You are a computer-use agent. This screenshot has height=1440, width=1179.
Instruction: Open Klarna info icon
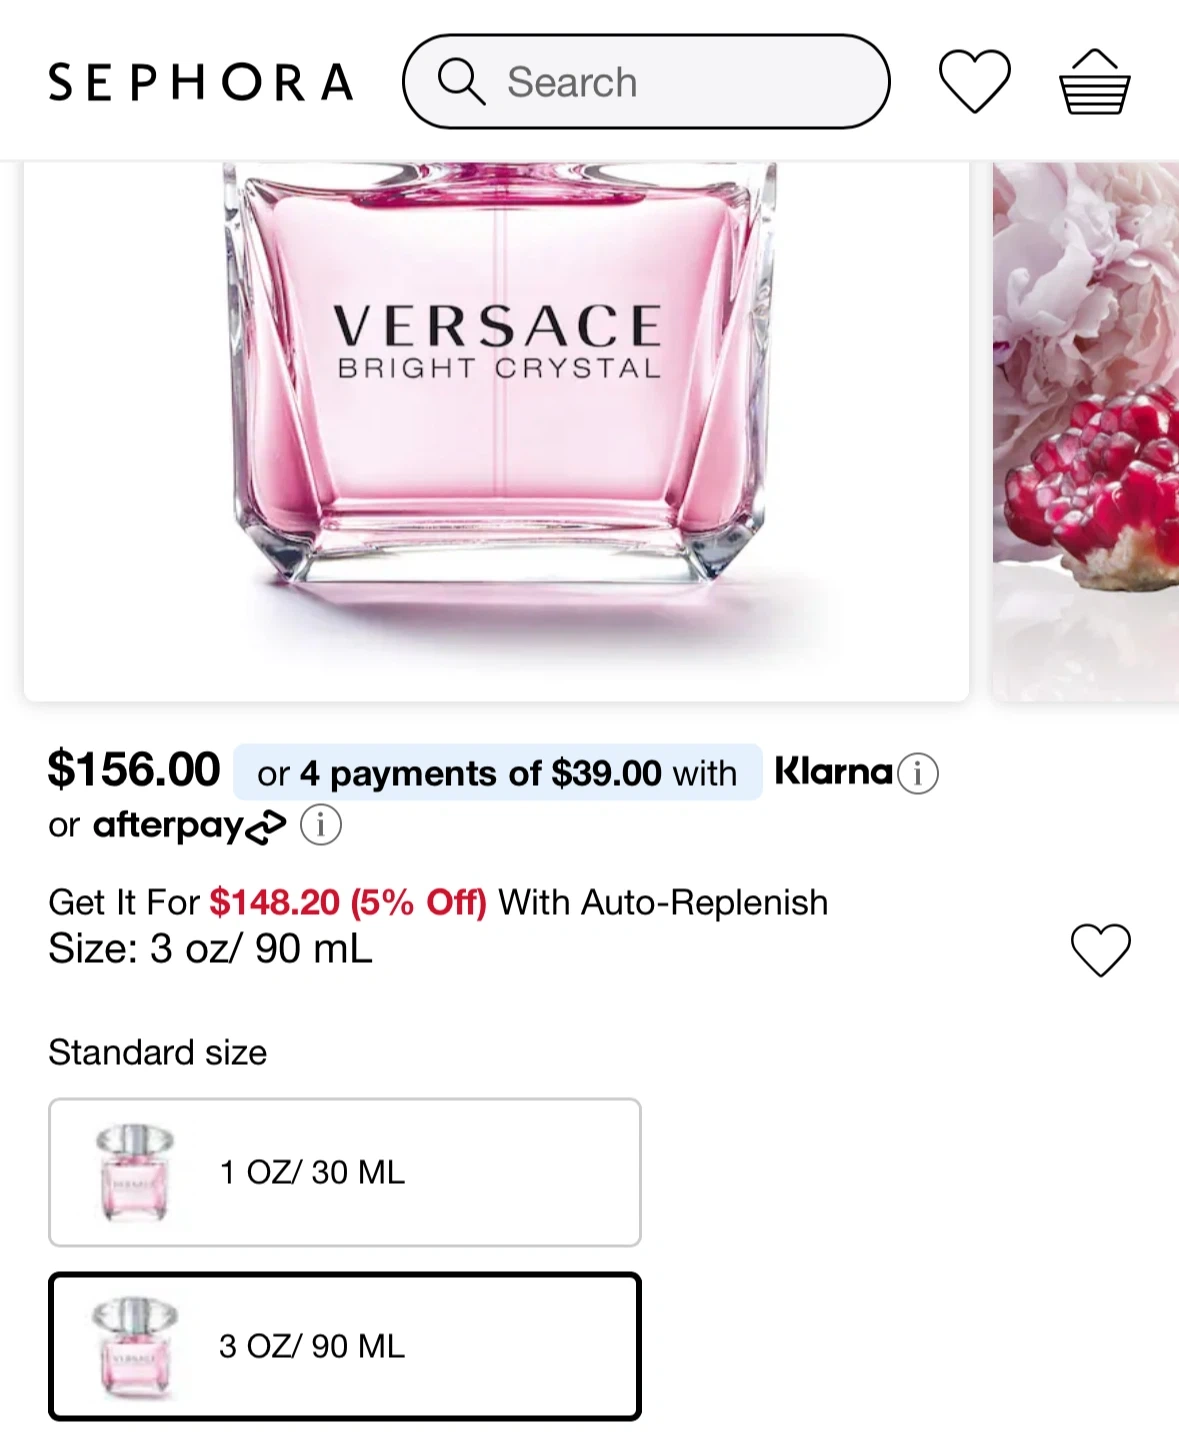(x=918, y=773)
